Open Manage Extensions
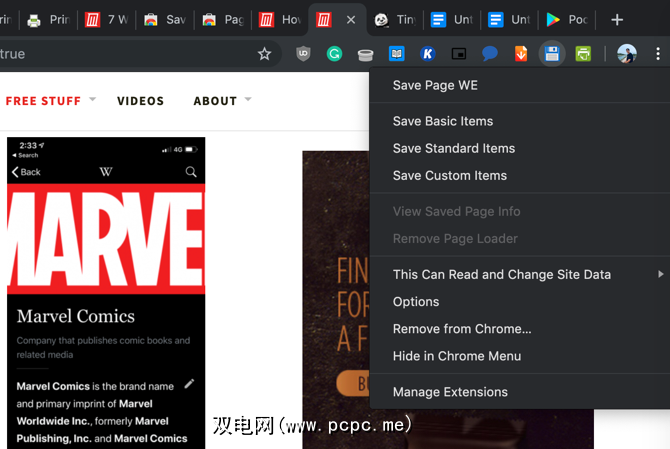Viewport: 670px width, 449px height. (x=520, y=392)
